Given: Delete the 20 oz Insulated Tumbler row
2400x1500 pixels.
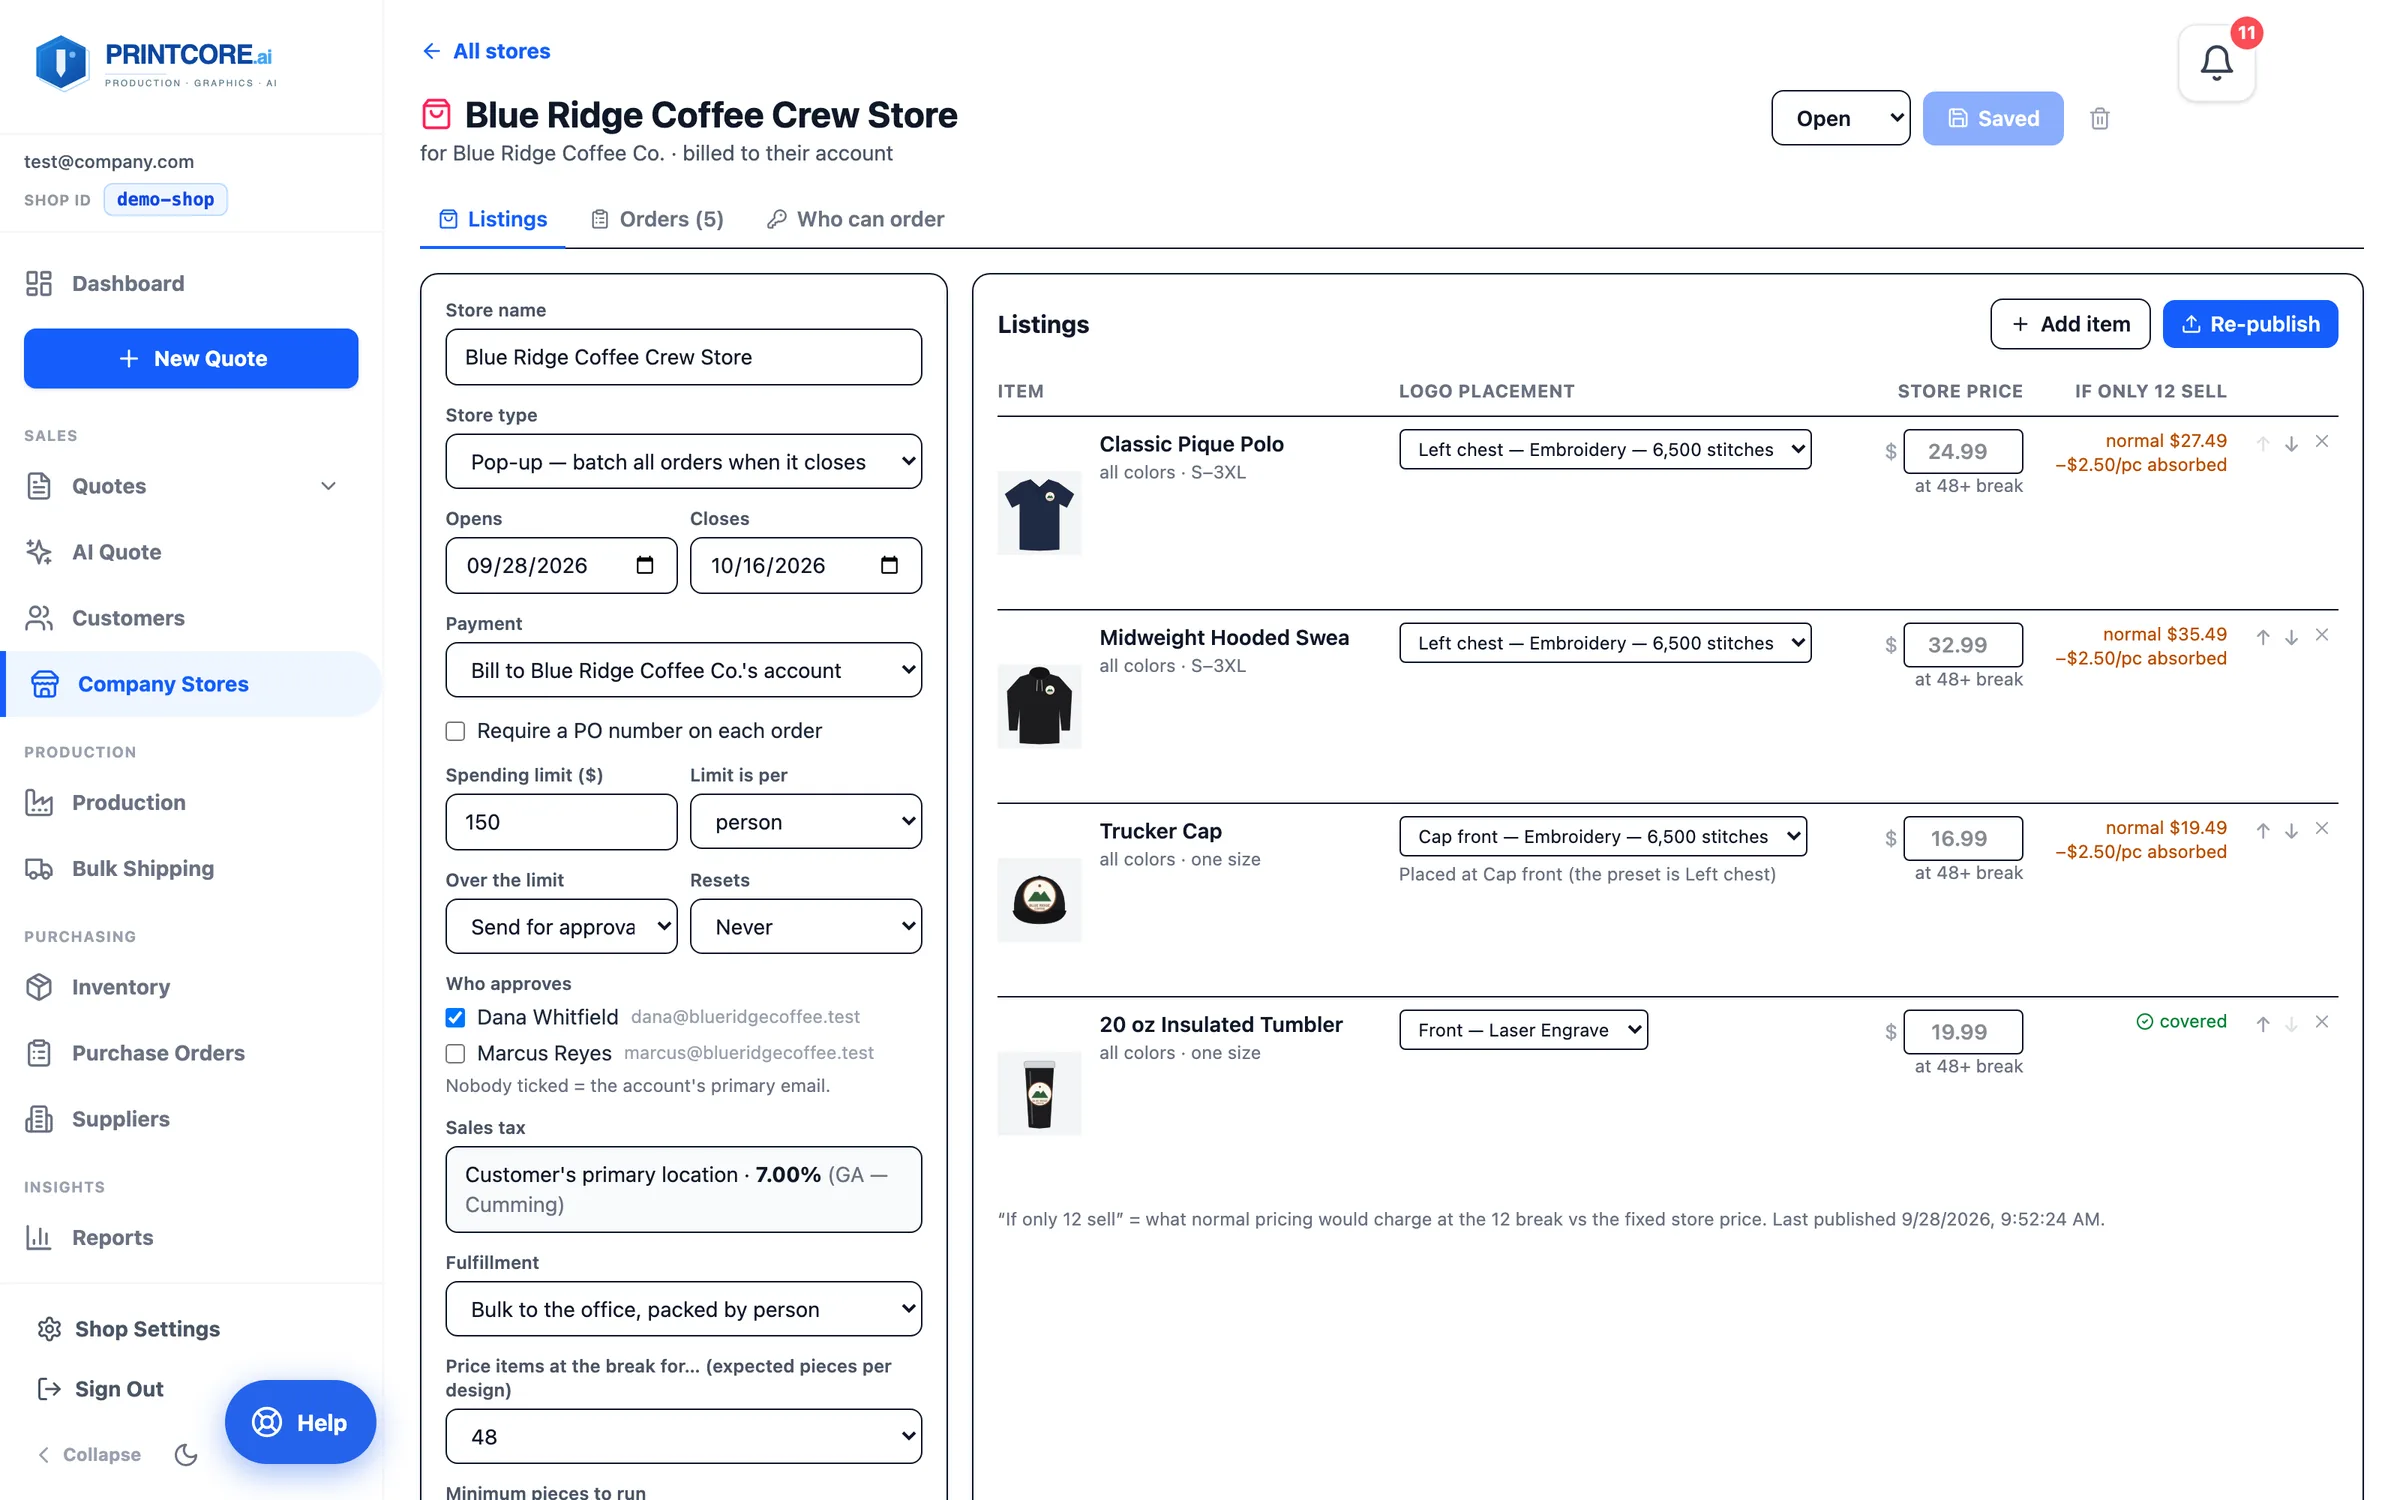Looking at the screenshot, I should [x=2321, y=1022].
